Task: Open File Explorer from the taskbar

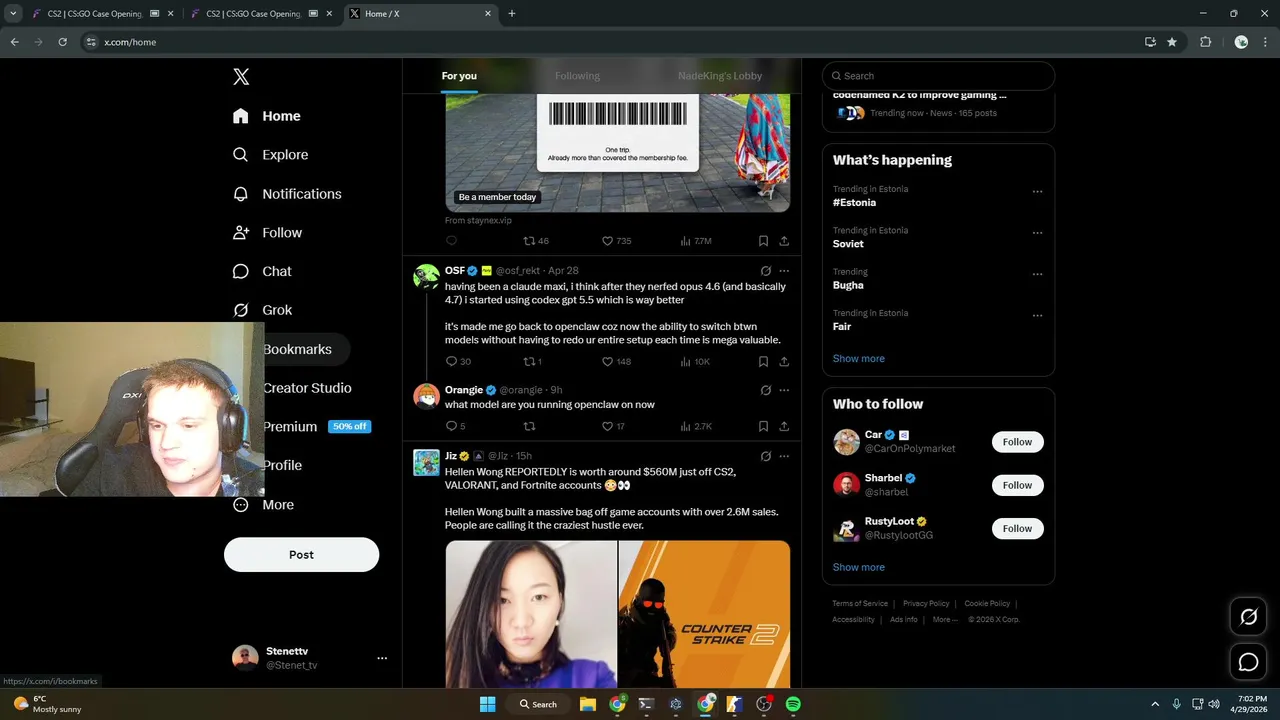Action: coord(587,704)
